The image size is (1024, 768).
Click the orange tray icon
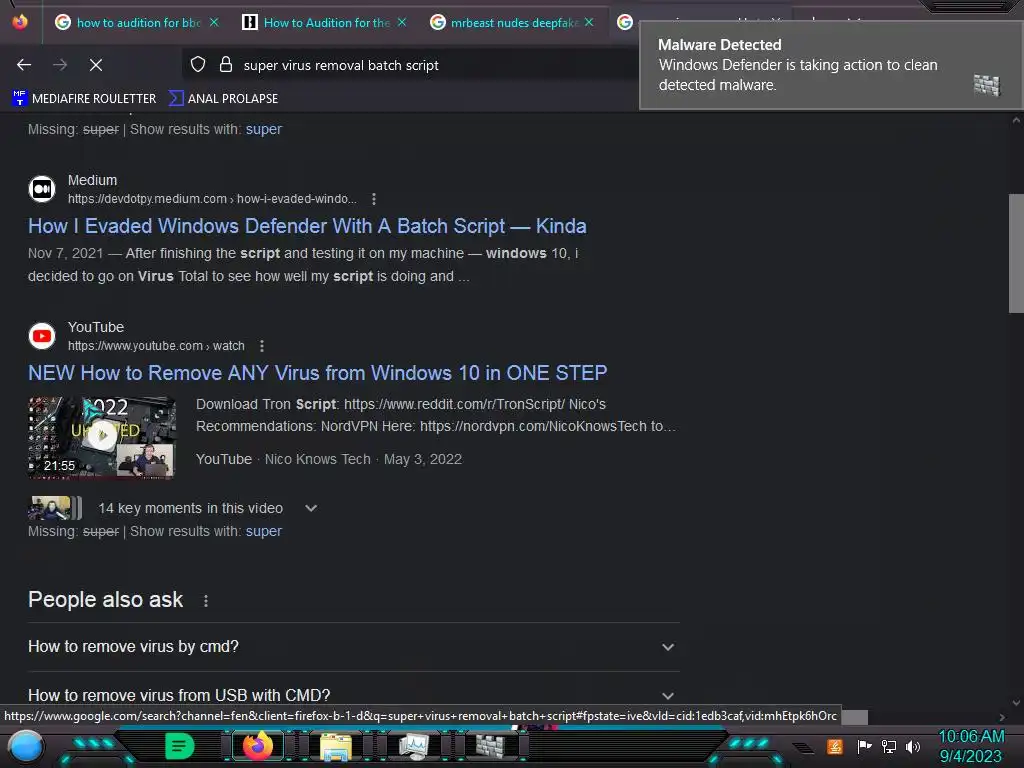(x=835, y=746)
